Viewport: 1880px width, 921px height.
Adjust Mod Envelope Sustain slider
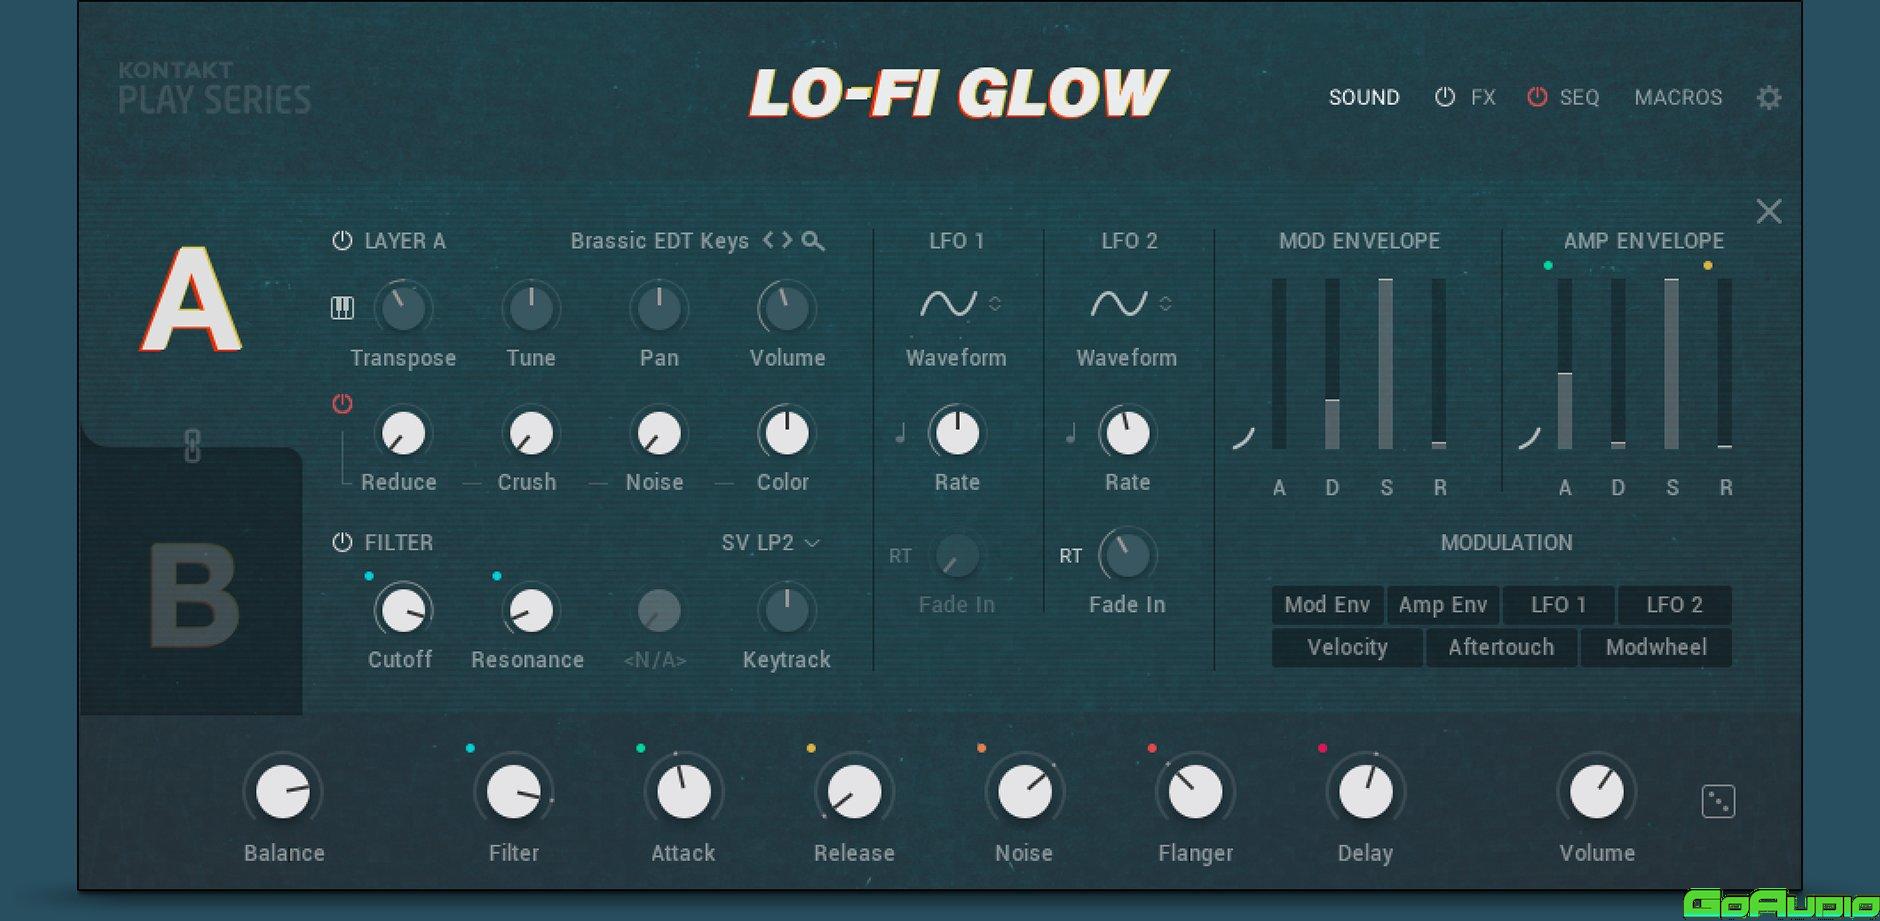coord(1385,364)
